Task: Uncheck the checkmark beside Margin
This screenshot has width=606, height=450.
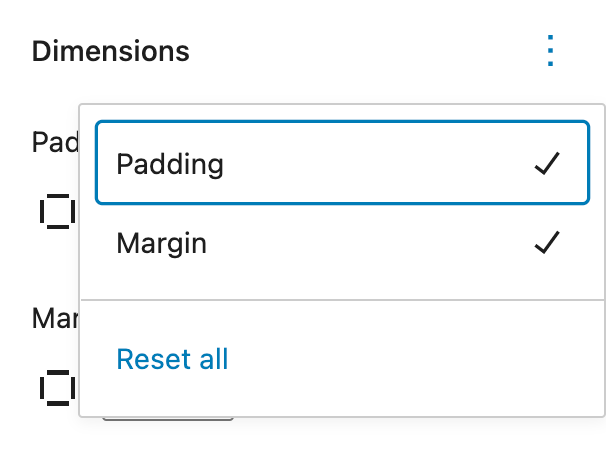Action: coord(547,242)
